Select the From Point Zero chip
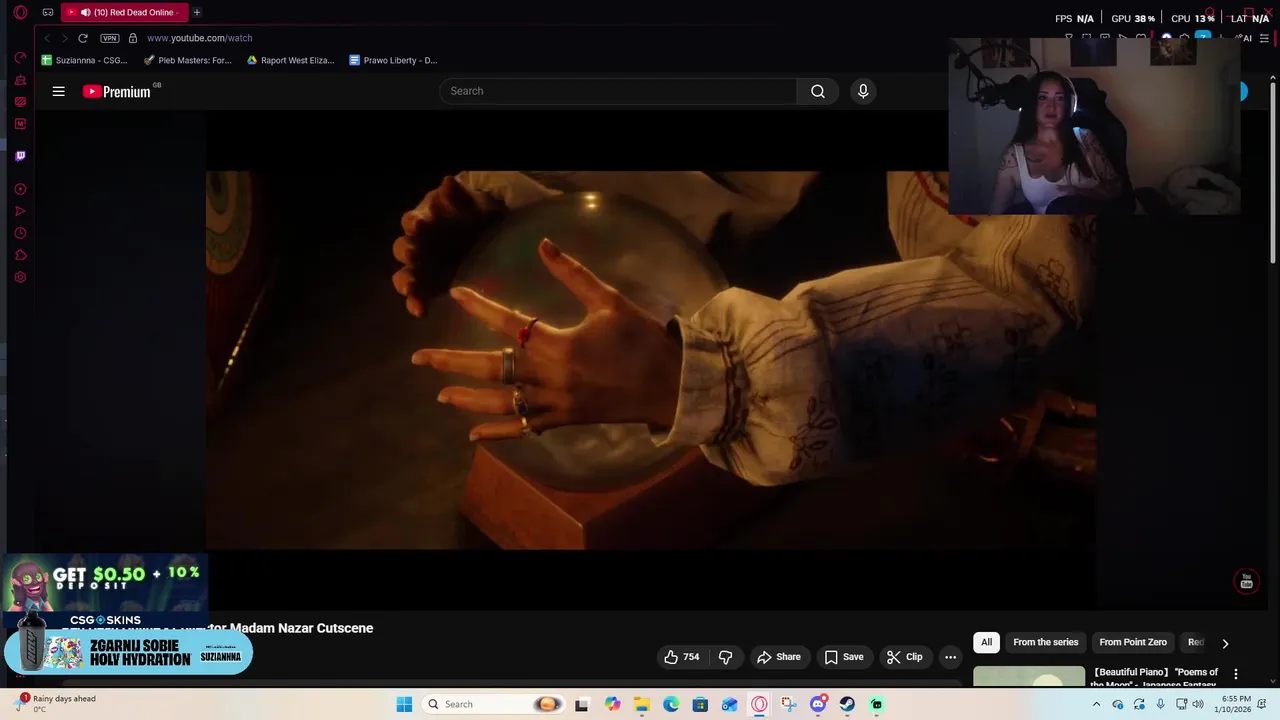Screen dimensions: 1280x720 pyautogui.click(x=1133, y=642)
